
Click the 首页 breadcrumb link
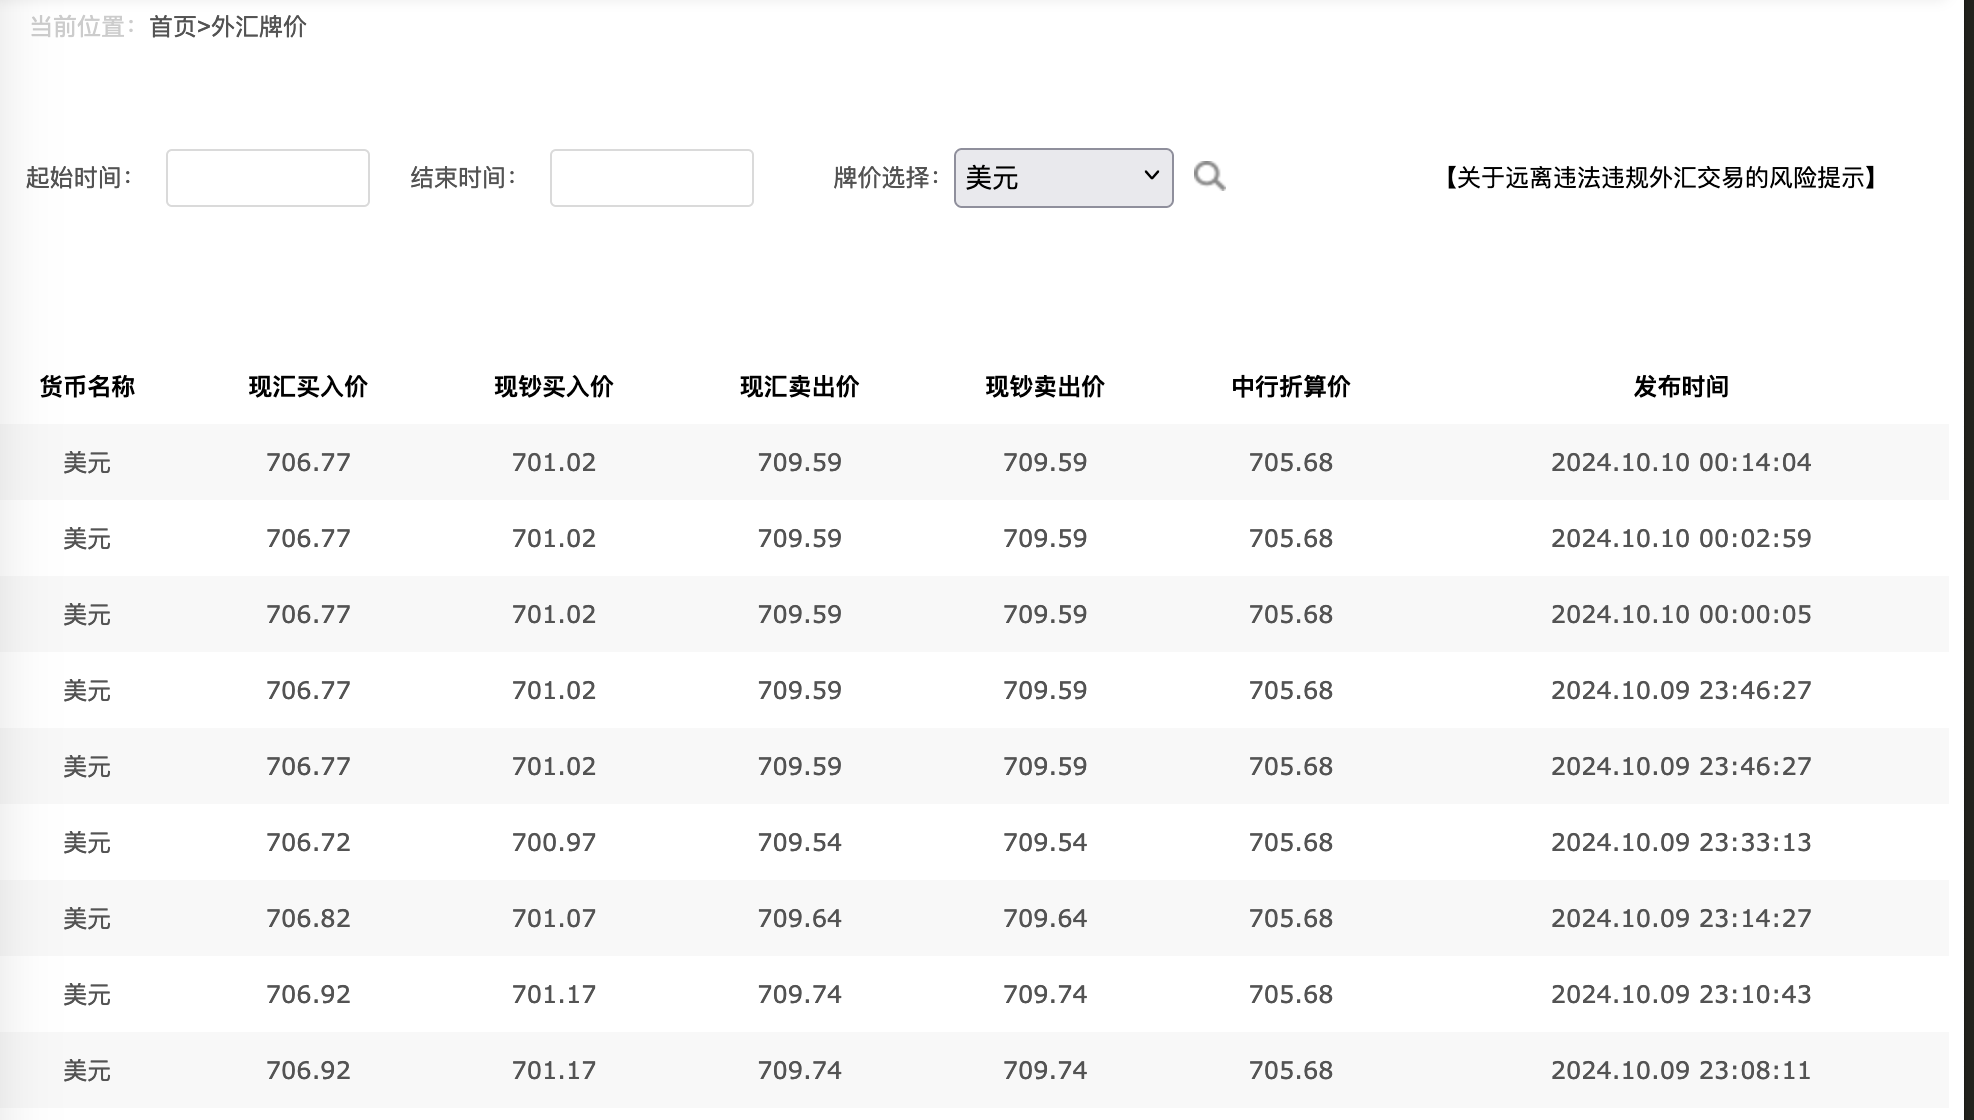[x=172, y=27]
